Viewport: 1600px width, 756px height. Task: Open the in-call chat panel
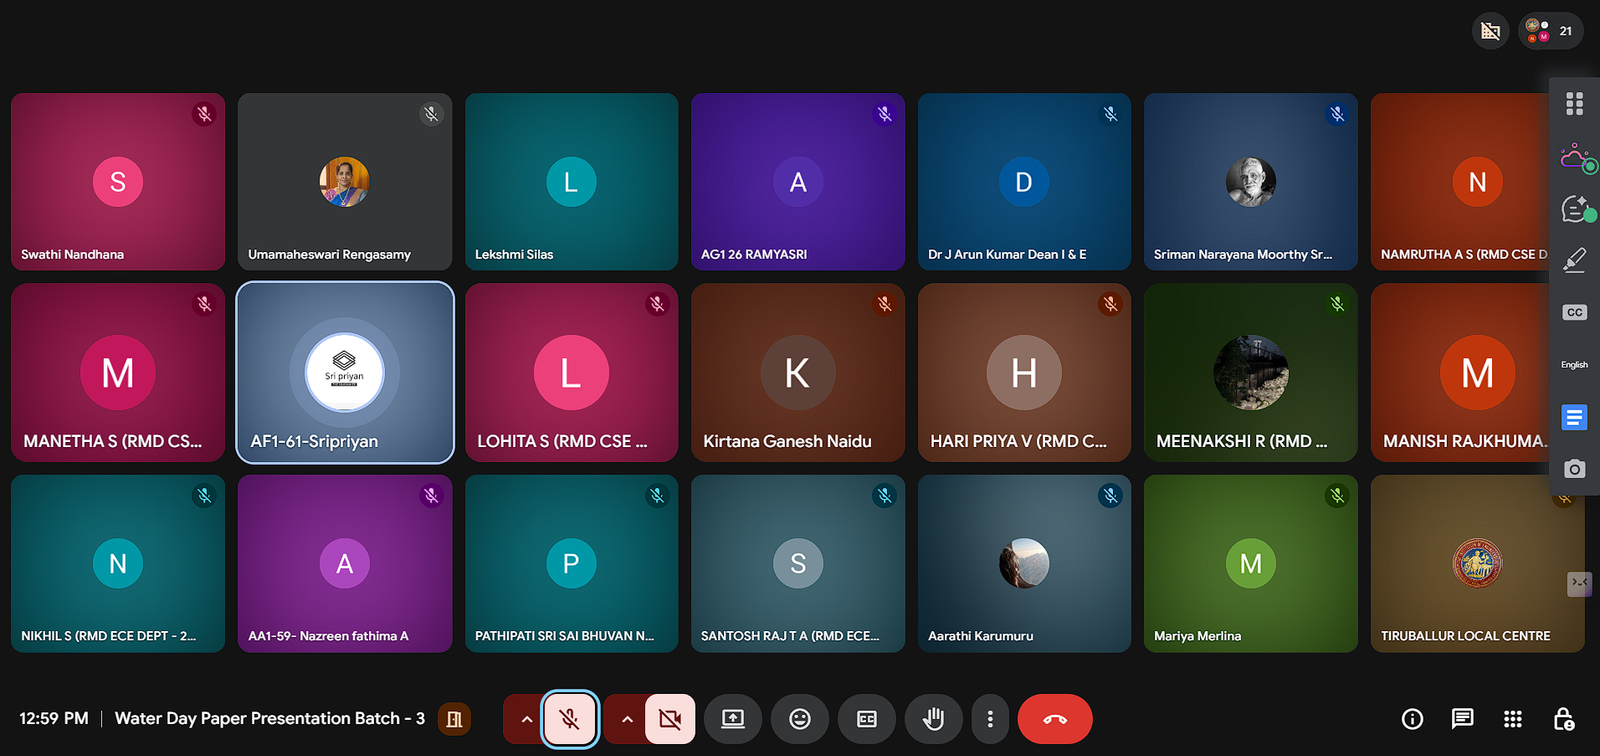coord(1462,719)
